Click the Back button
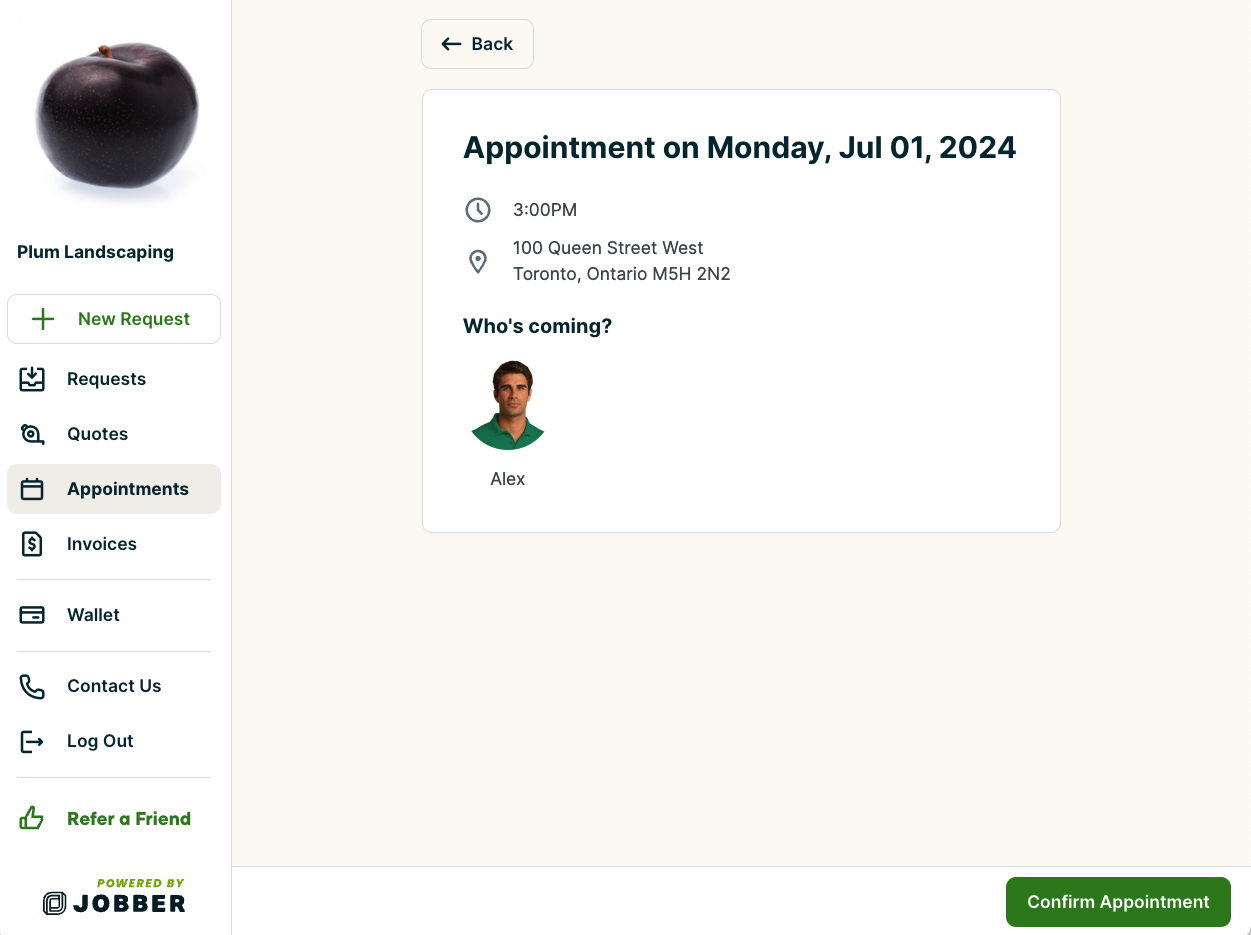 tap(477, 44)
